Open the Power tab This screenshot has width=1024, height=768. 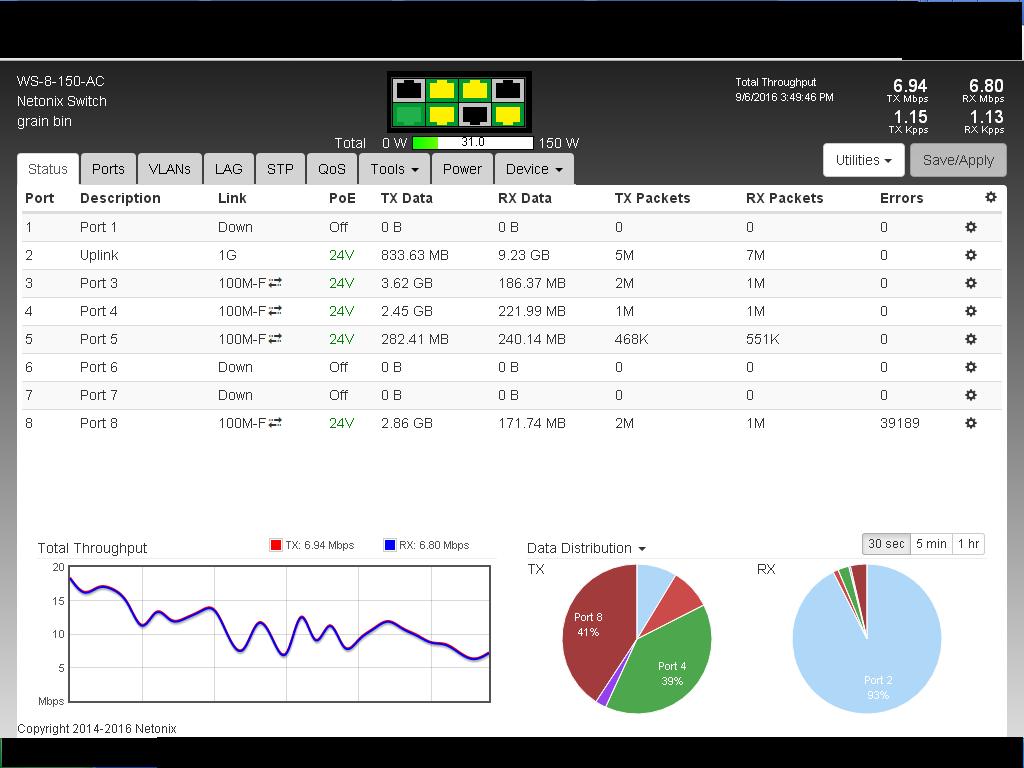pyautogui.click(x=462, y=169)
